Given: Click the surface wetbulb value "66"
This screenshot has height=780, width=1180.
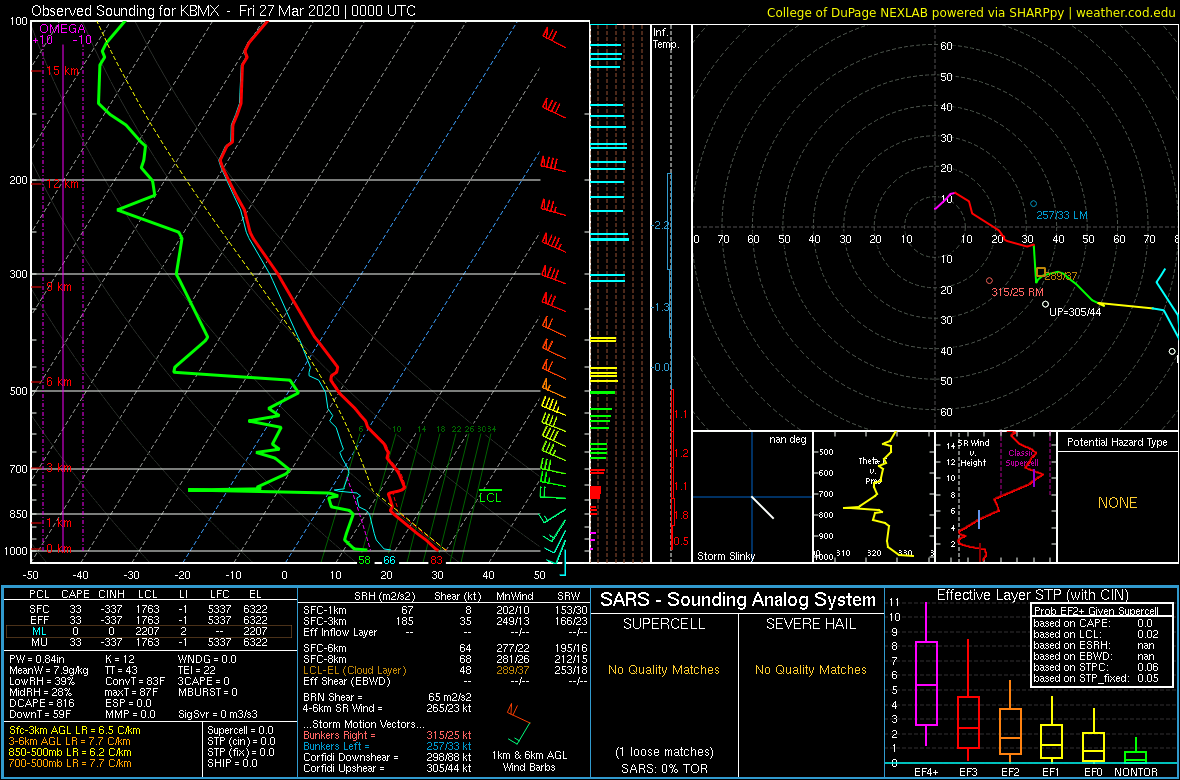Looking at the screenshot, I should click(x=389, y=560).
